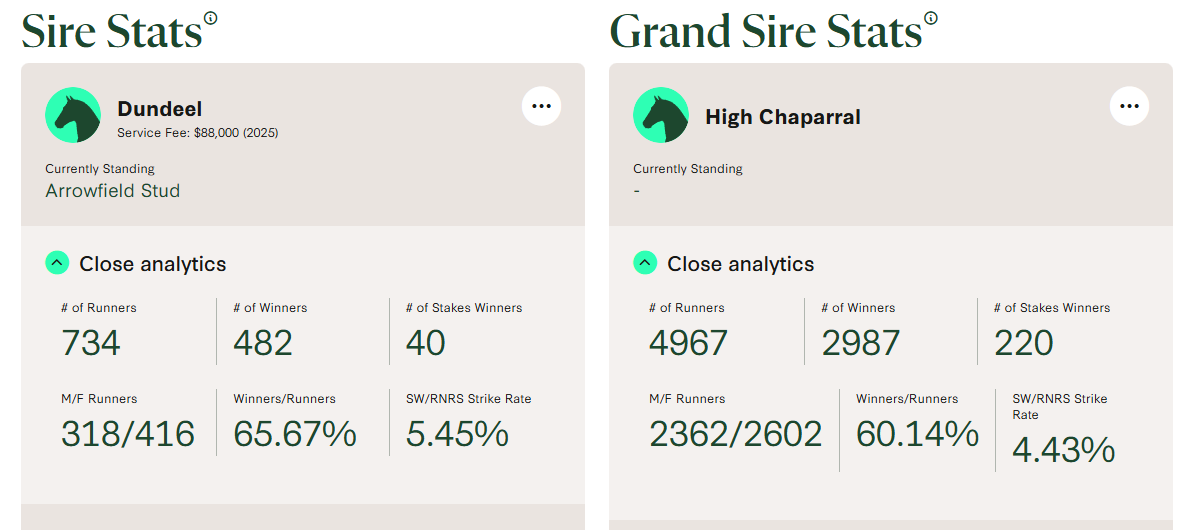Click the Grand Sire Stats info icon

pos(931,18)
